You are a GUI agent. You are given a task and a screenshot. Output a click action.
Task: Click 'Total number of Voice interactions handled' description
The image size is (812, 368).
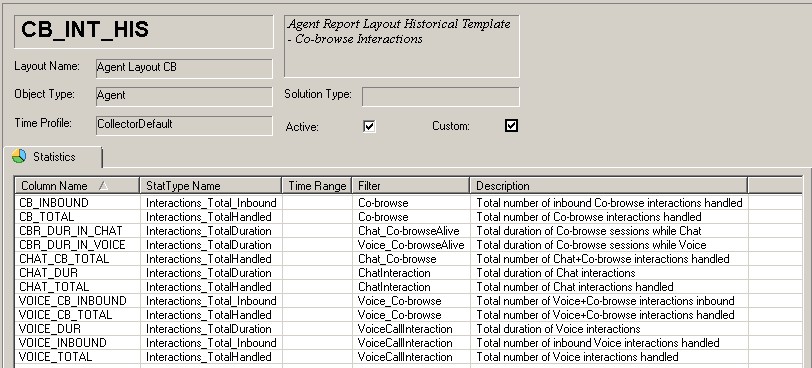(577, 357)
